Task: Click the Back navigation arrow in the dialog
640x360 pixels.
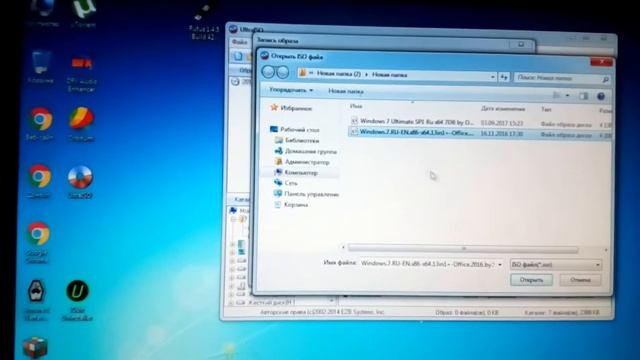Action: 268,72
